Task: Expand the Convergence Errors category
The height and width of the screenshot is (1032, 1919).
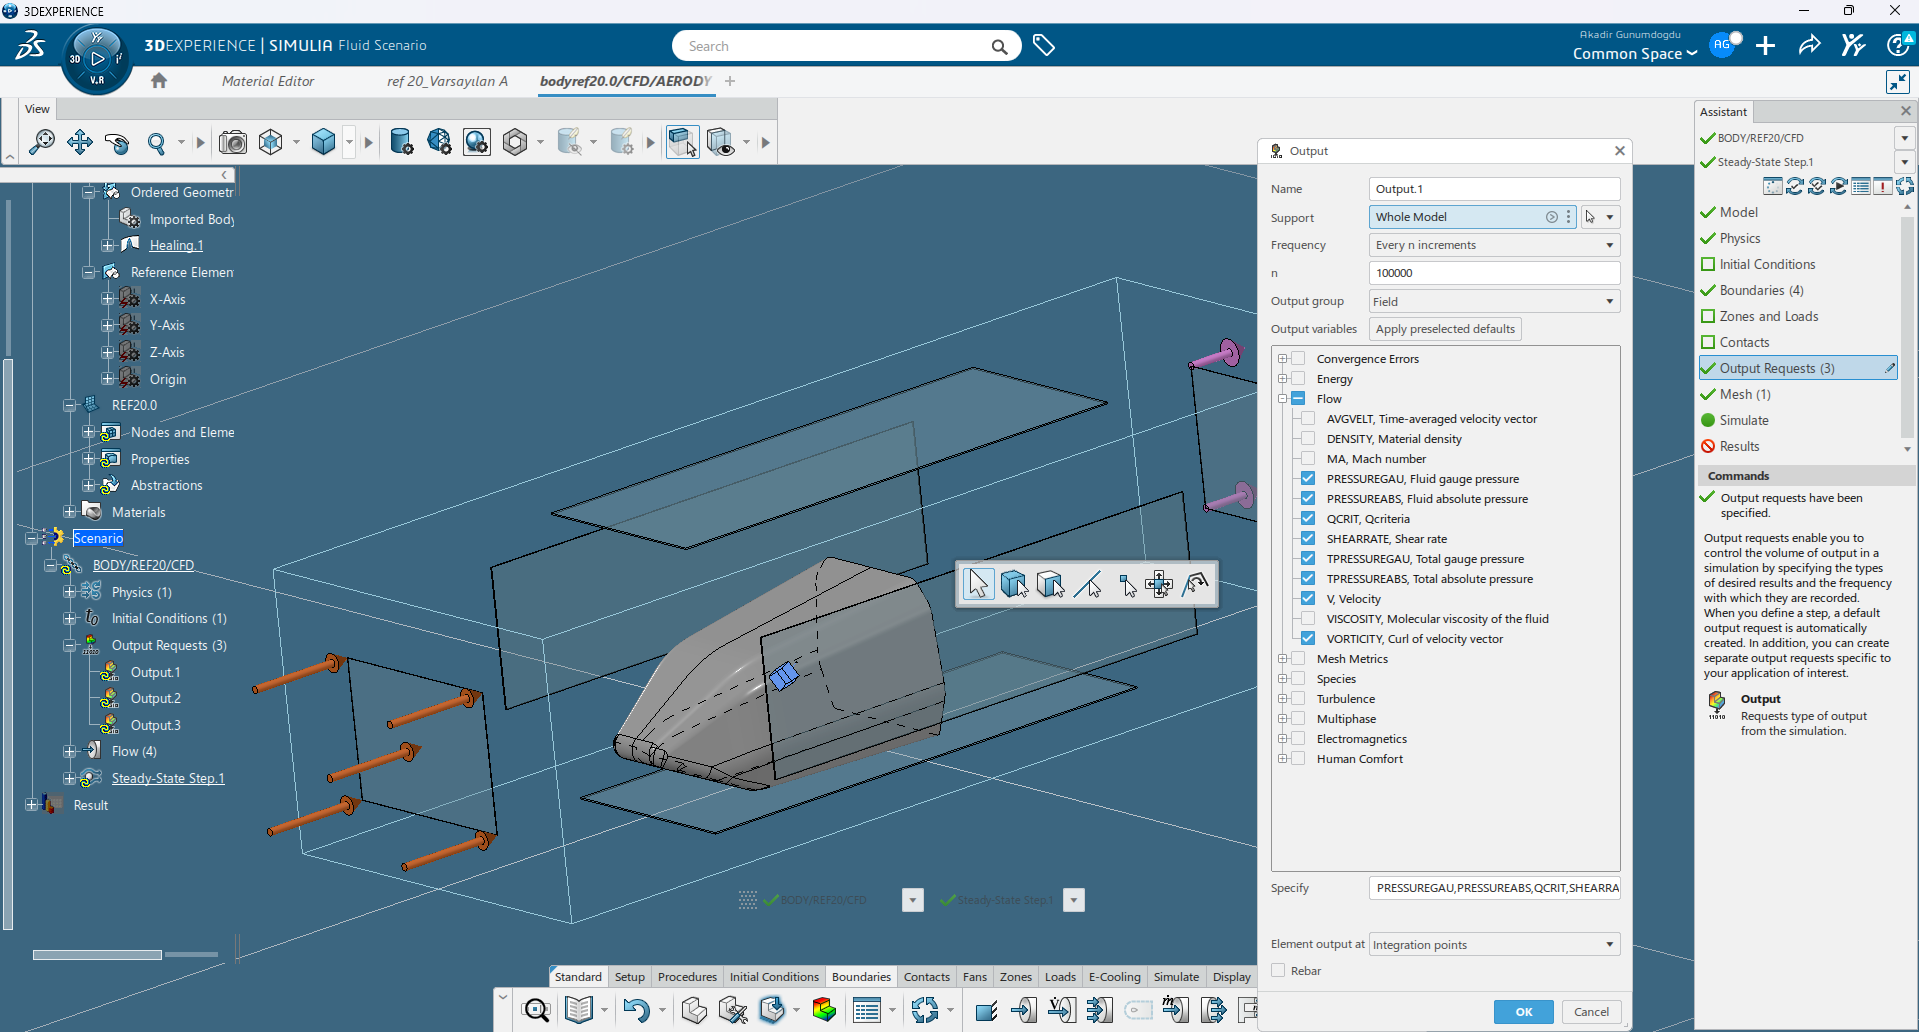Action: coord(1282,359)
